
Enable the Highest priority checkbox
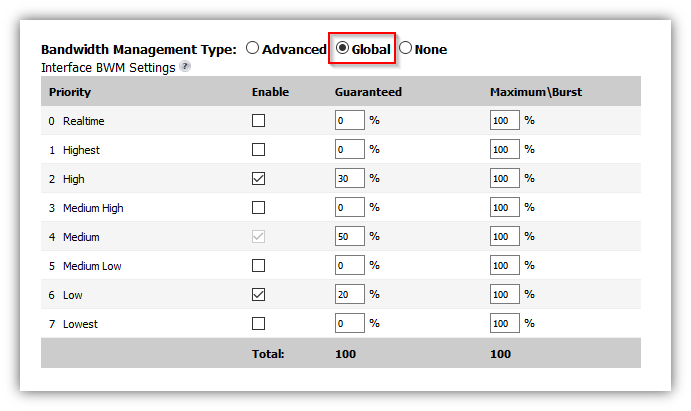[258, 149]
